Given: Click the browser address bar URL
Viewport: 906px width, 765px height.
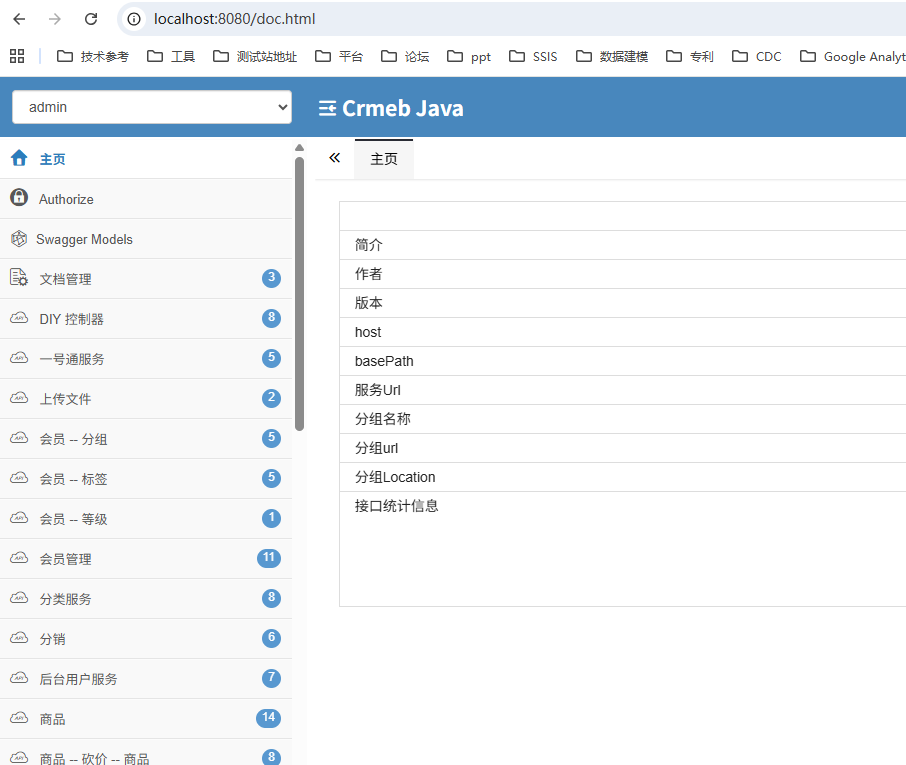Looking at the screenshot, I should [x=235, y=19].
